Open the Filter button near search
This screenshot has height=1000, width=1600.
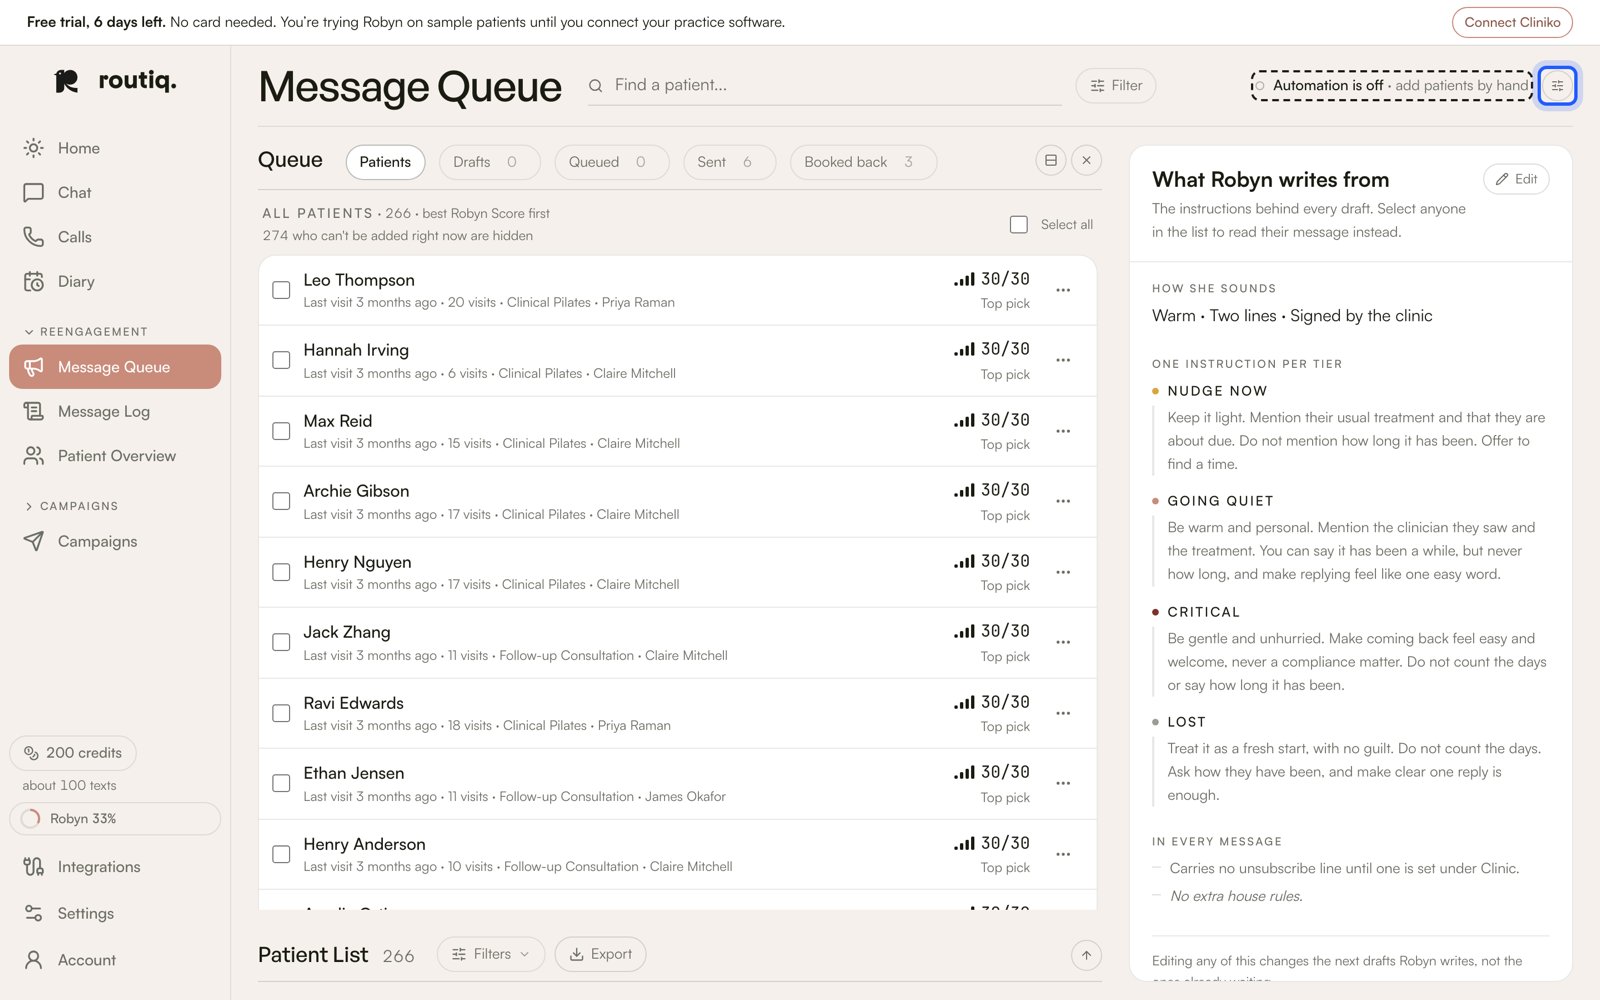pos(1116,86)
